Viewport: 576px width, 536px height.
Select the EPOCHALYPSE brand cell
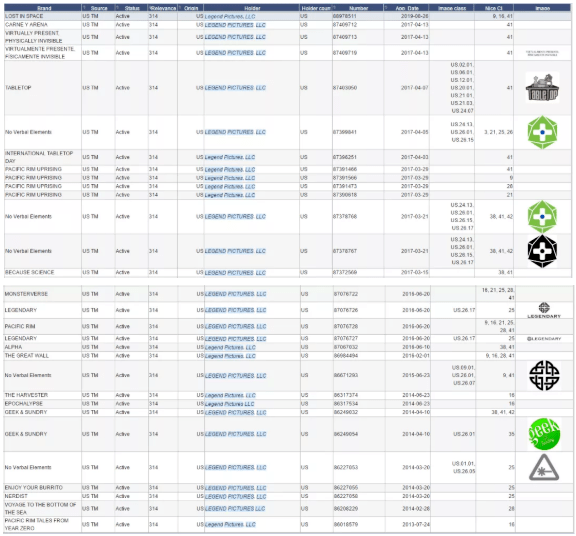[x=43, y=403]
